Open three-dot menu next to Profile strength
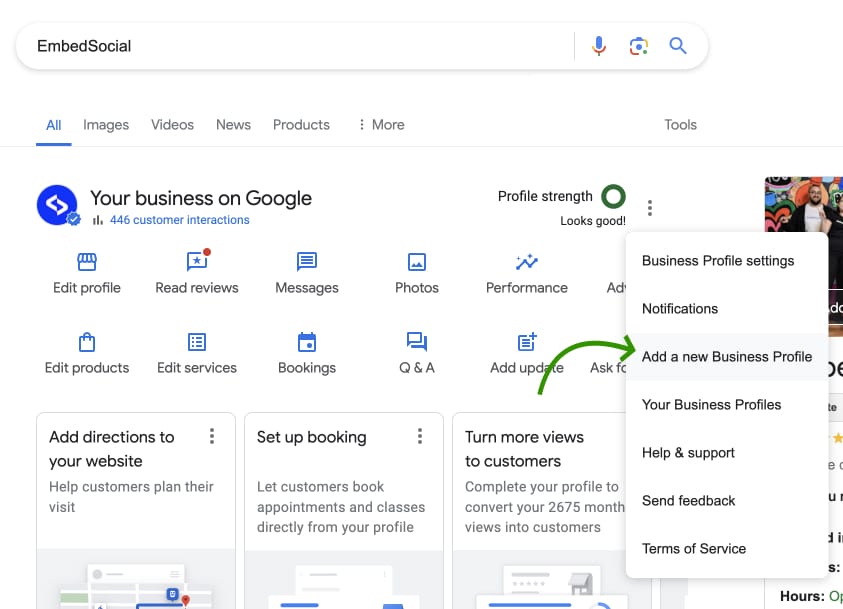Screen dimensions: 843x609 click(x=650, y=208)
